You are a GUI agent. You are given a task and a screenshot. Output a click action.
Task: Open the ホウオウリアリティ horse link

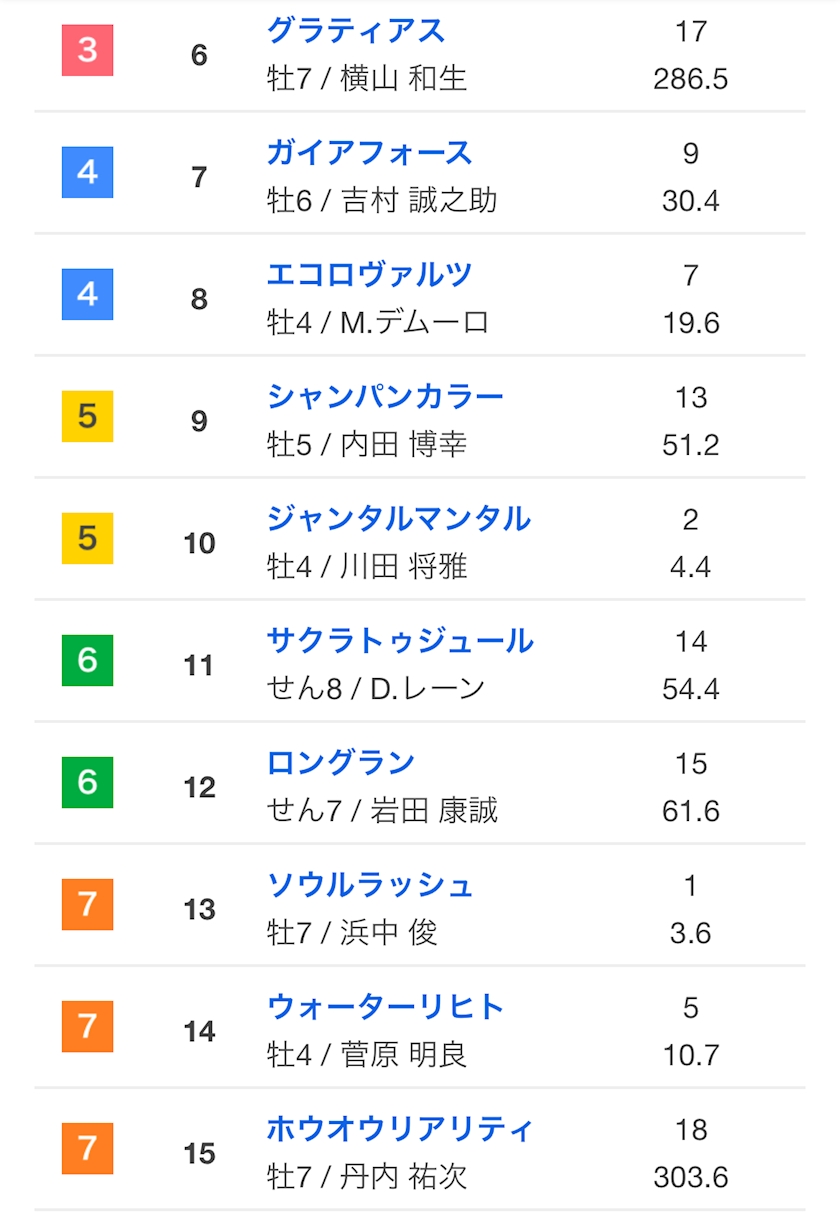[x=399, y=1129]
